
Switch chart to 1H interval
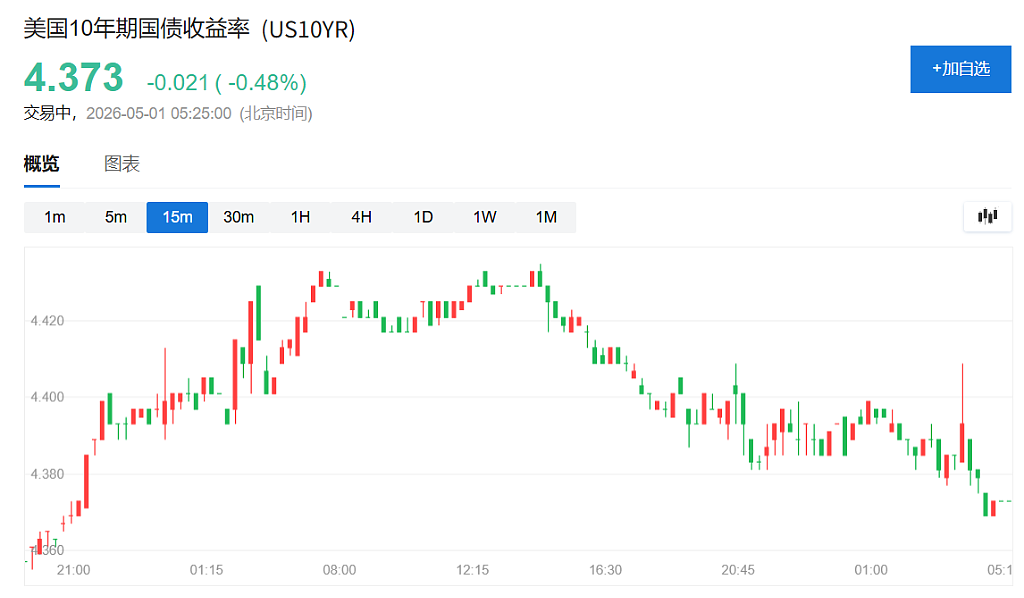pos(300,217)
